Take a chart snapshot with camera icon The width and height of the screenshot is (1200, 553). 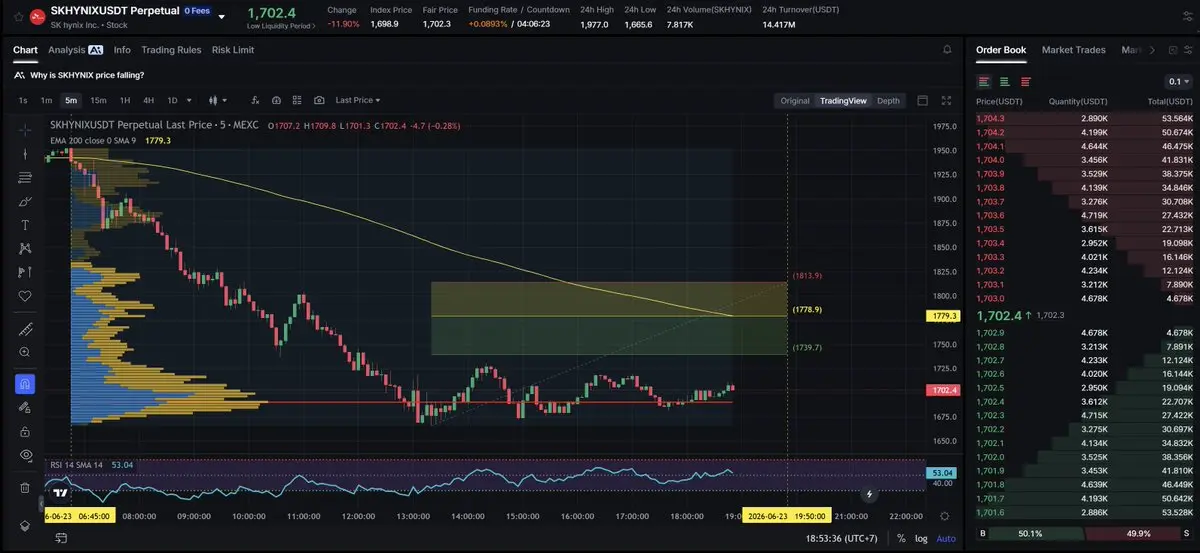(x=319, y=100)
